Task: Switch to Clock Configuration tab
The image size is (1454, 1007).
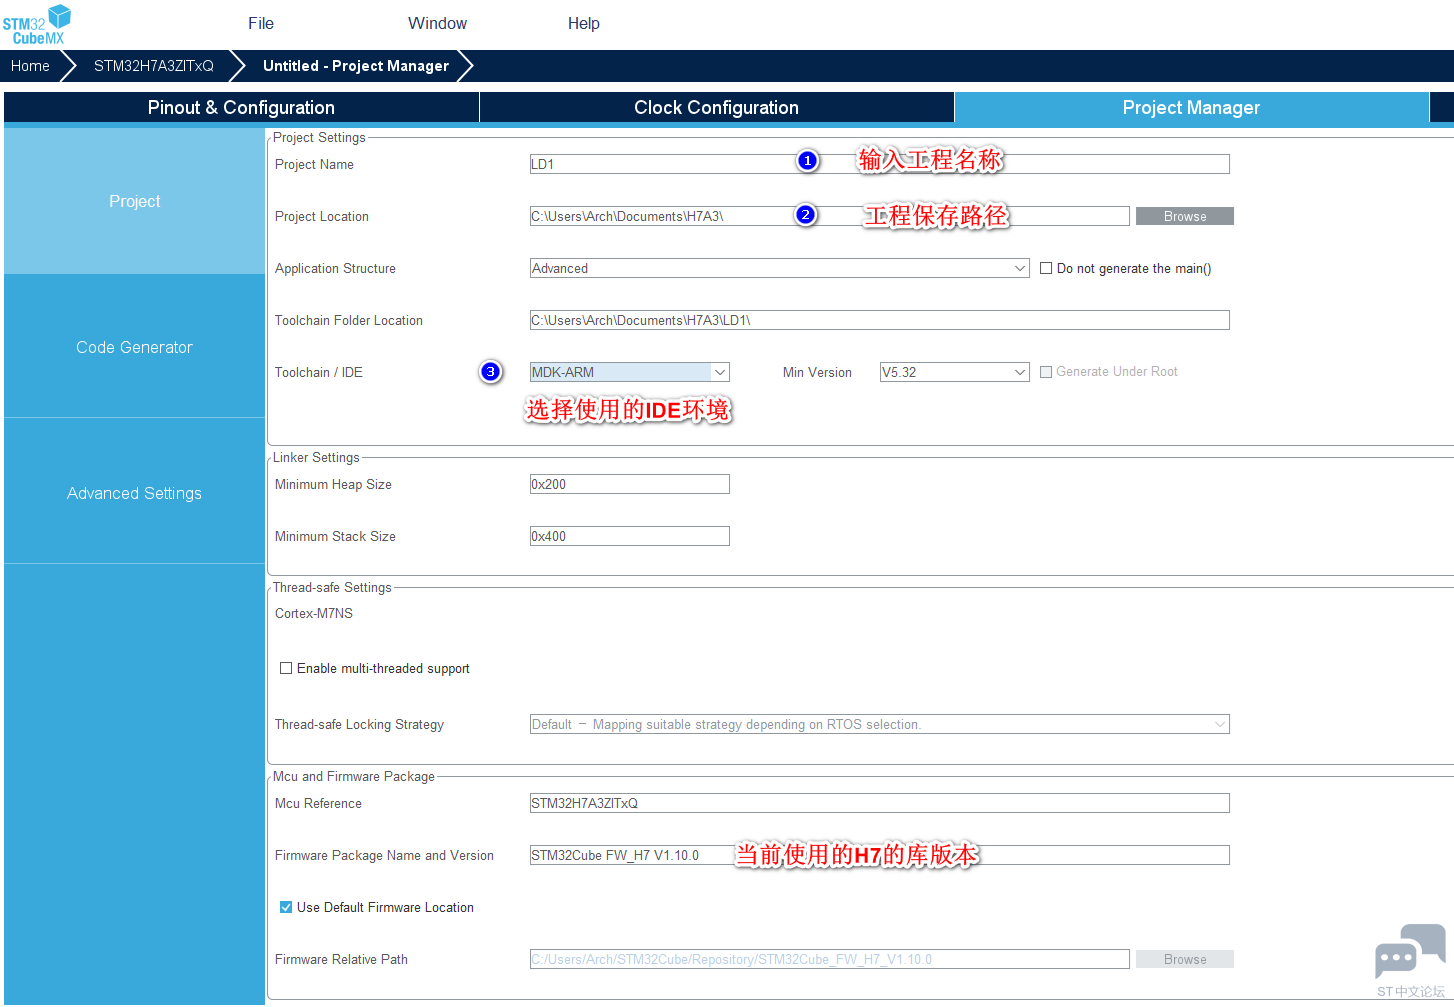Action: click(716, 107)
